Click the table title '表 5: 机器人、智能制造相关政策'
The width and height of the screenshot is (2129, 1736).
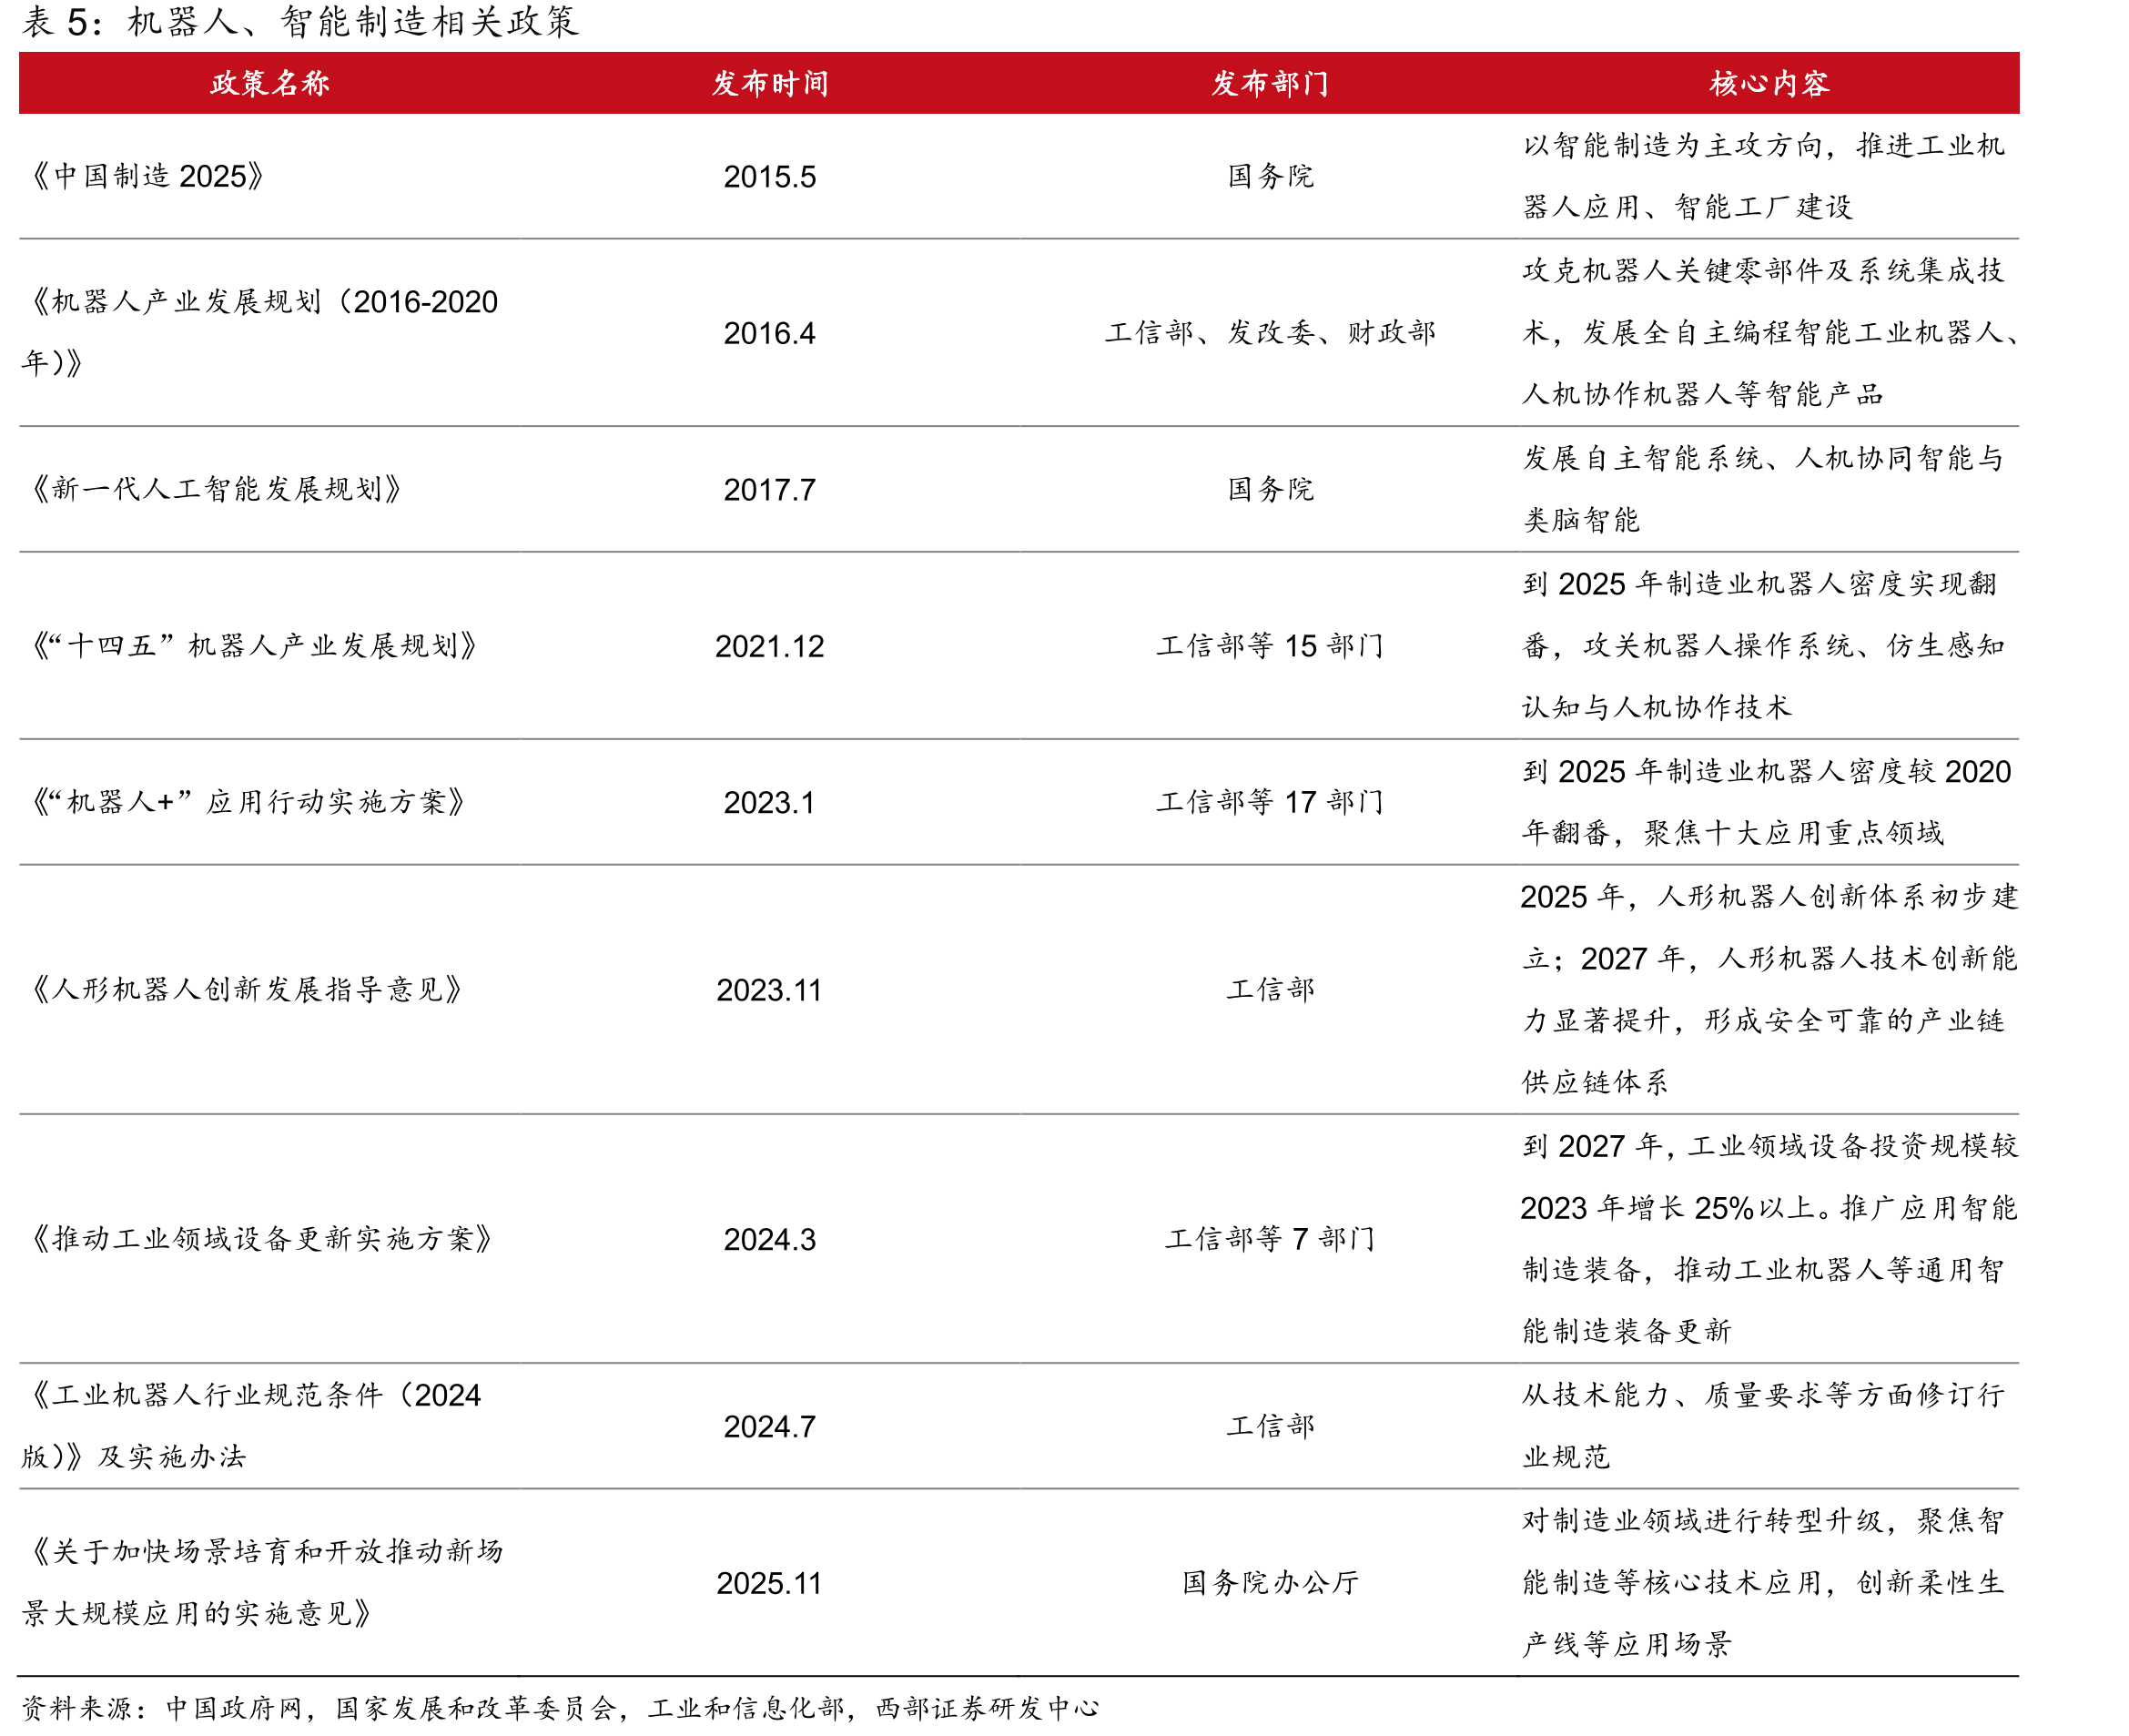[300, 22]
